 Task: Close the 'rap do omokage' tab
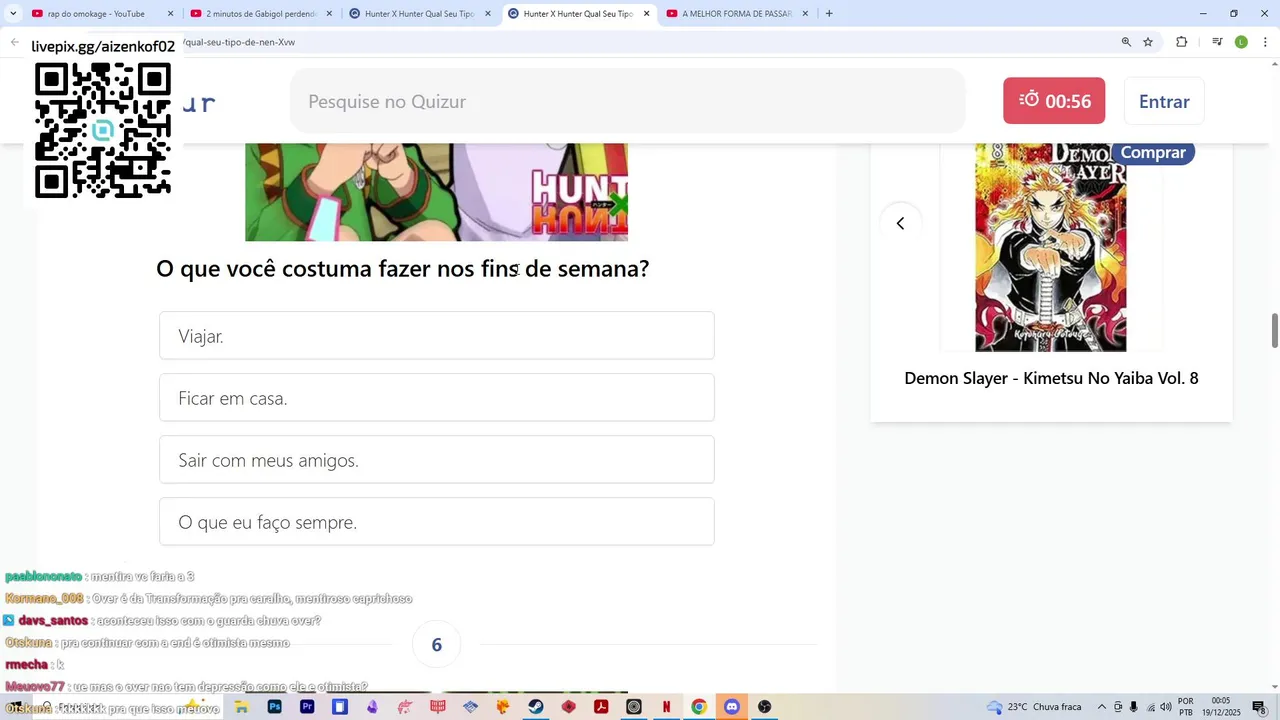coord(170,14)
